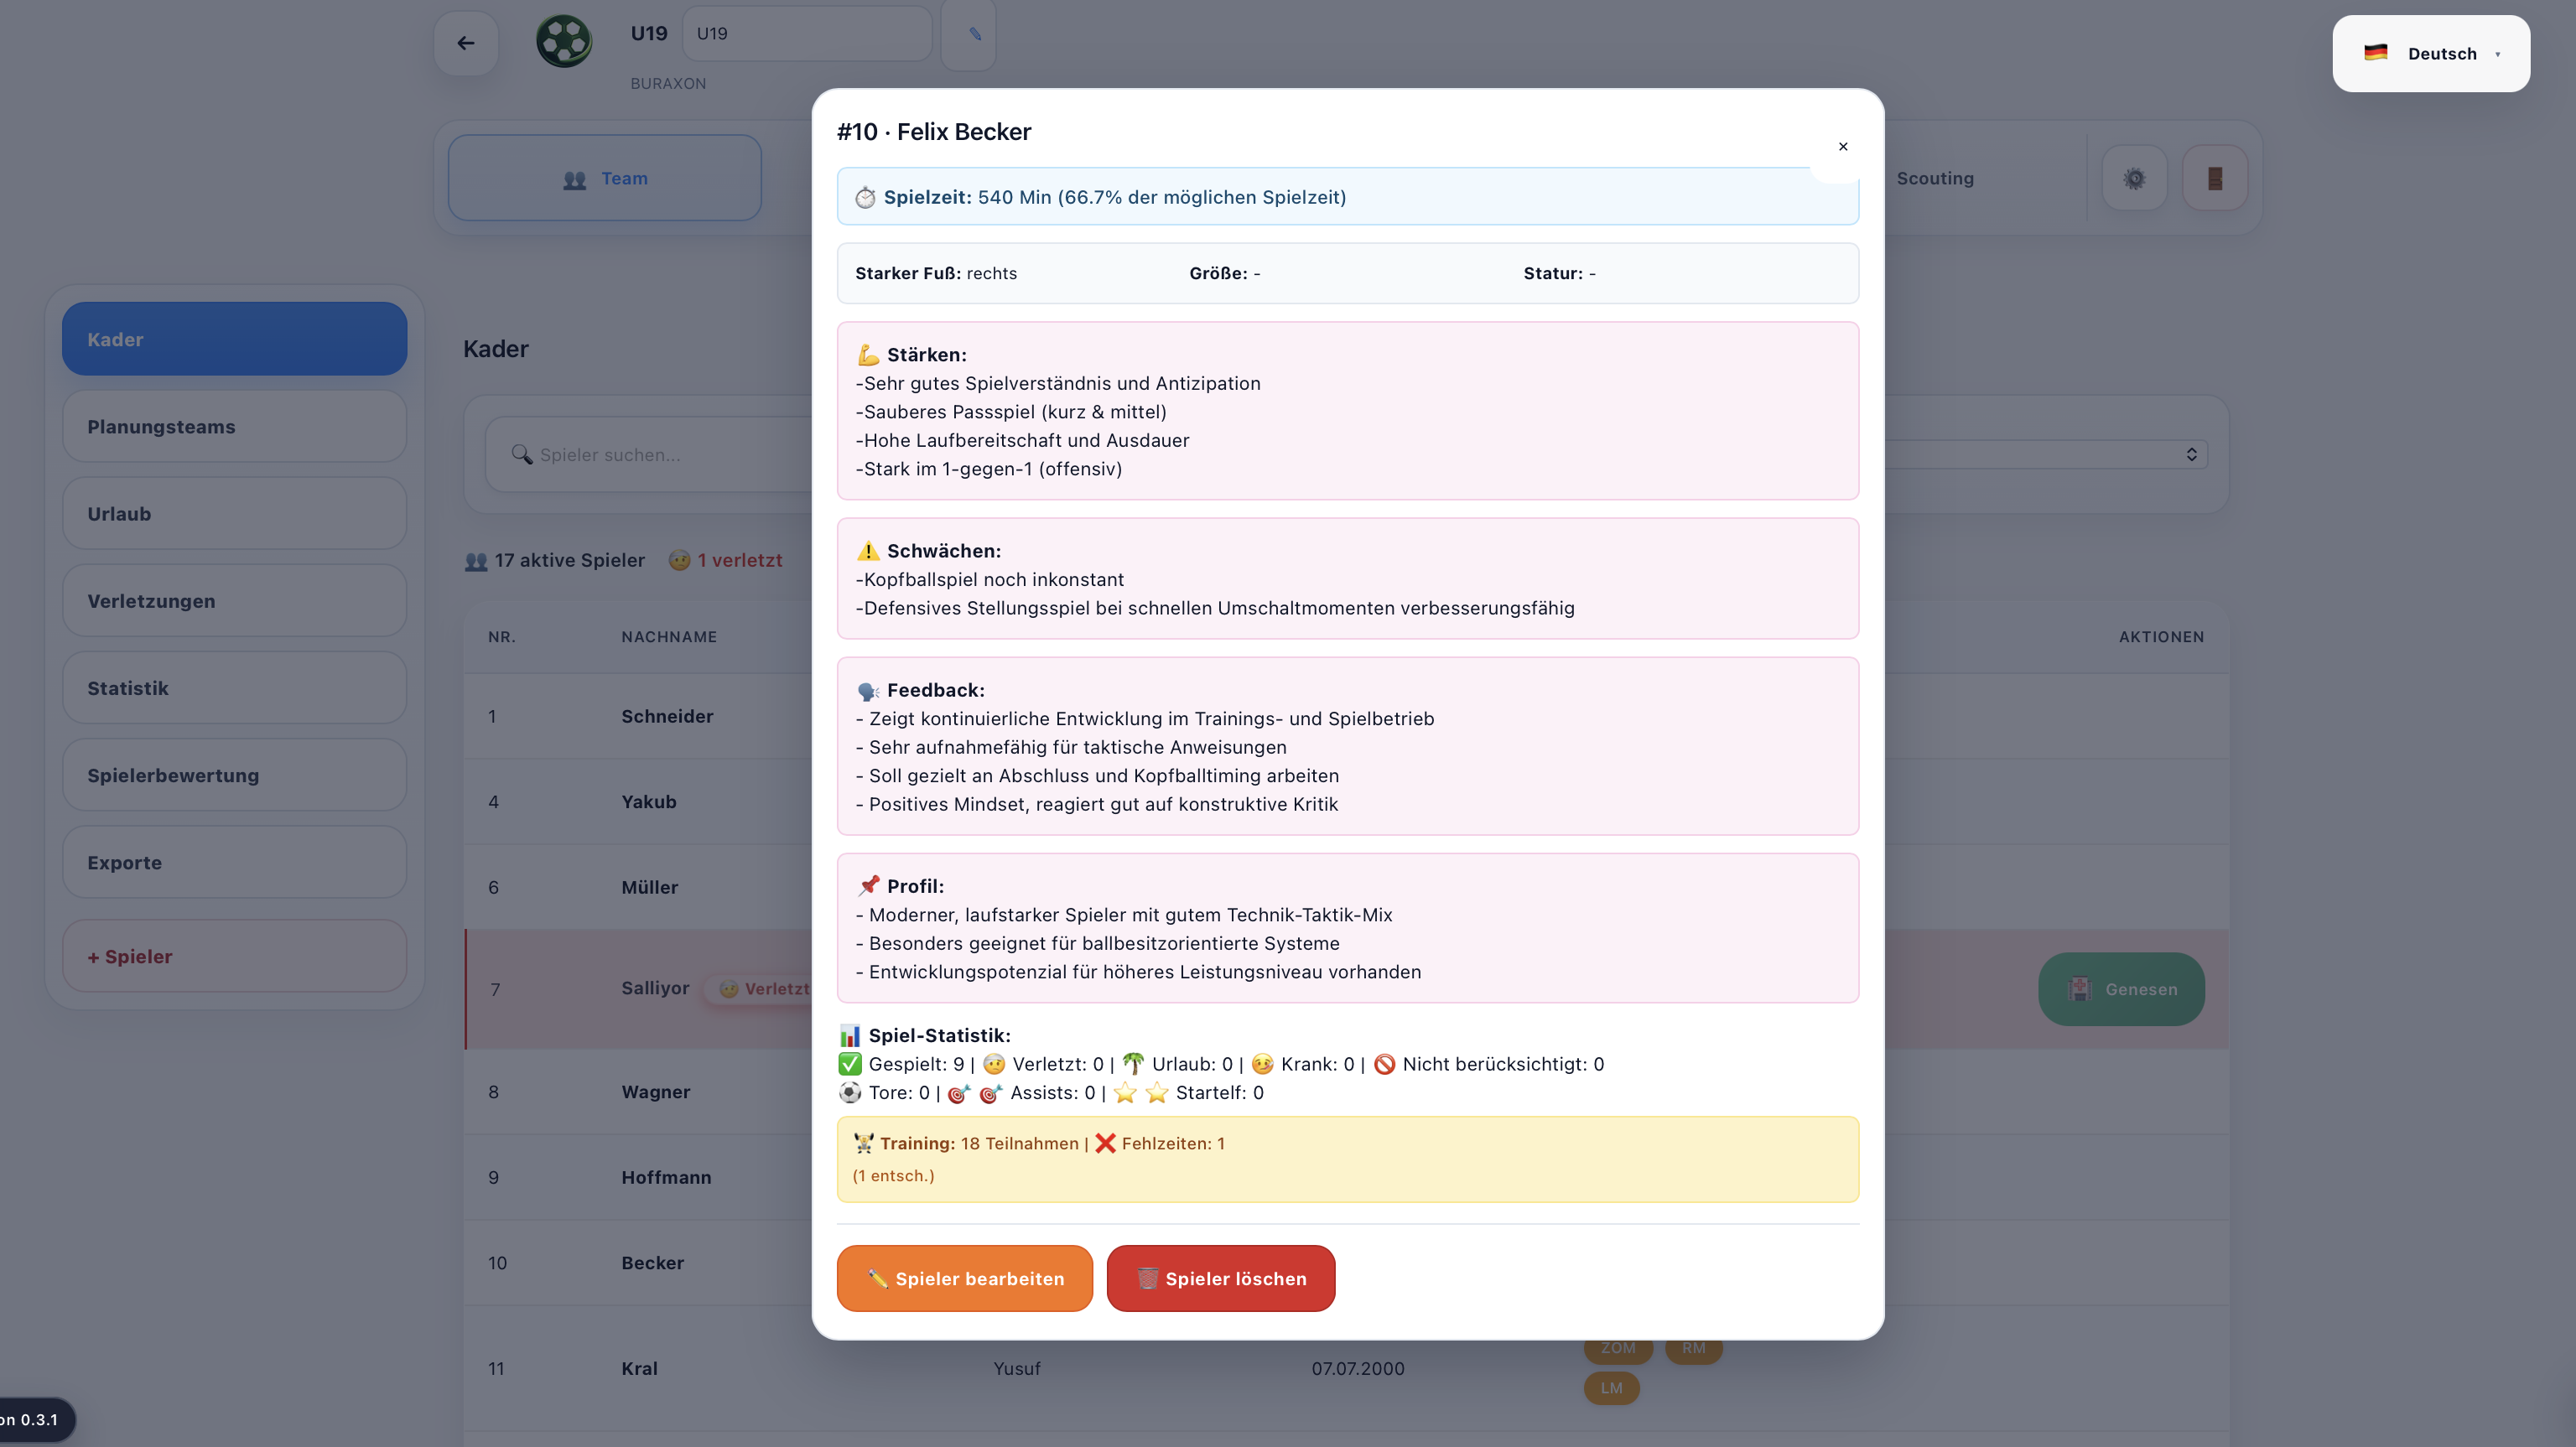Open Planungsteams in the sidebar
Screen dimensions: 2576x1447
[x=234, y=427]
